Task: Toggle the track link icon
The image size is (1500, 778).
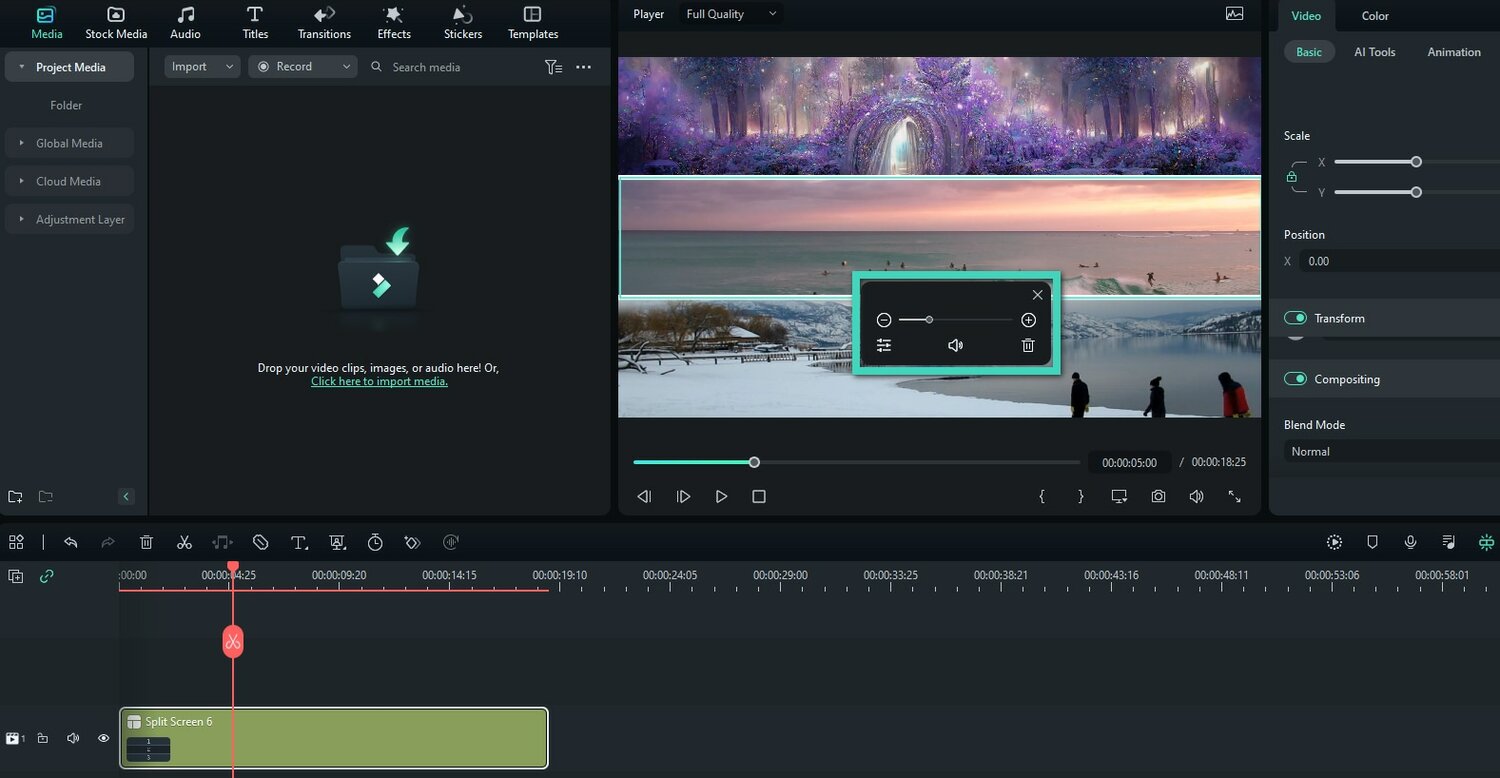Action: pos(46,576)
